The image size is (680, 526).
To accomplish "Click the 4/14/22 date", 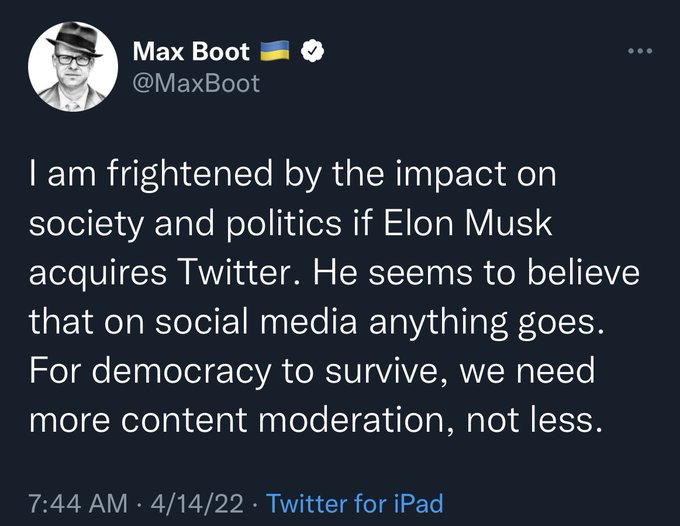I will [x=197, y=501].
